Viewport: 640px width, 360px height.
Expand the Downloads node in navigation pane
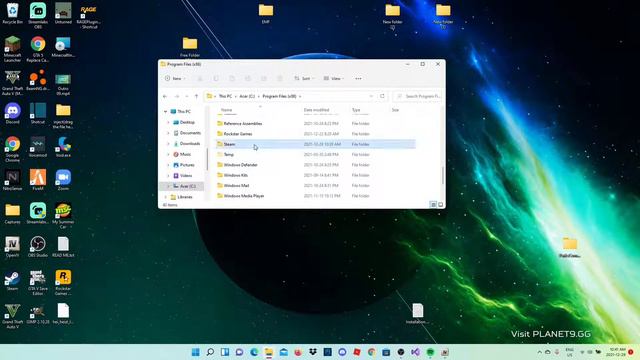[168, 144]
